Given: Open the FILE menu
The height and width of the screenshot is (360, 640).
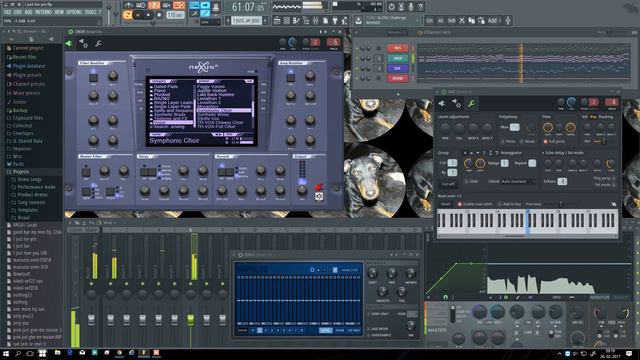Looking at the screenshot, I should pyautogui.click(x=7, y=12).
